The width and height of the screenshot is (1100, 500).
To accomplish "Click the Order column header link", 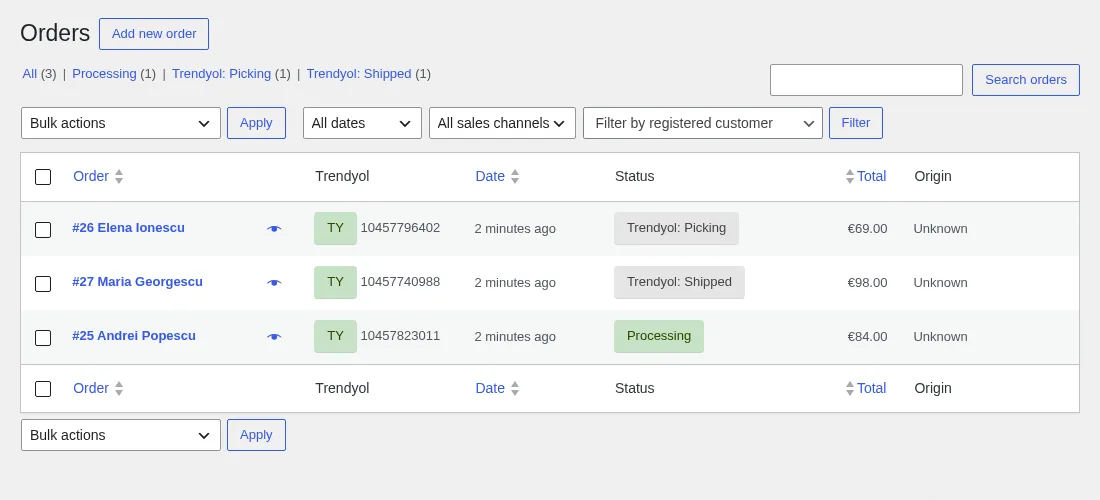I will click(91, 176).
